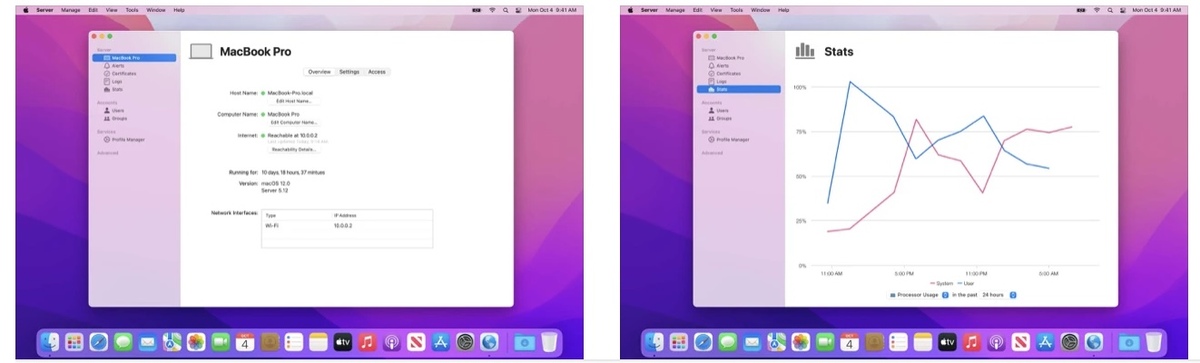The width and height of the screenshot is (1200, 363).
Task: Open Notes from the right screenshot's Dock
Action: (923, 341)
